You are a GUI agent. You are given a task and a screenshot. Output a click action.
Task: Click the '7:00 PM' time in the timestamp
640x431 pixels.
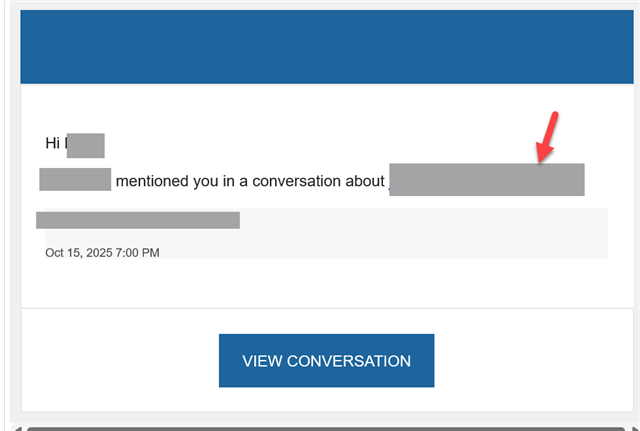coord(138,253)
